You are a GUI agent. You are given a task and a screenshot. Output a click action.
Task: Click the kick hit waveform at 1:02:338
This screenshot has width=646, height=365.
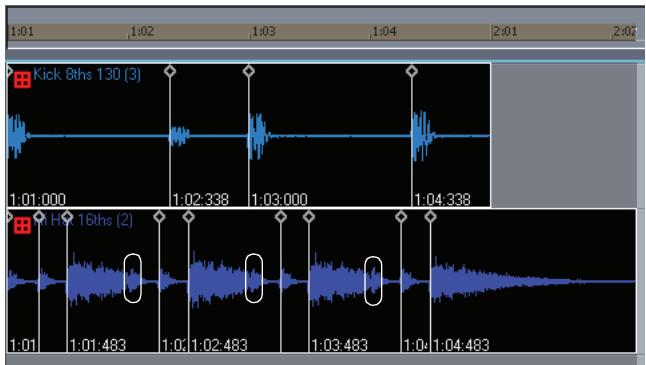click(x=180, y=136)
